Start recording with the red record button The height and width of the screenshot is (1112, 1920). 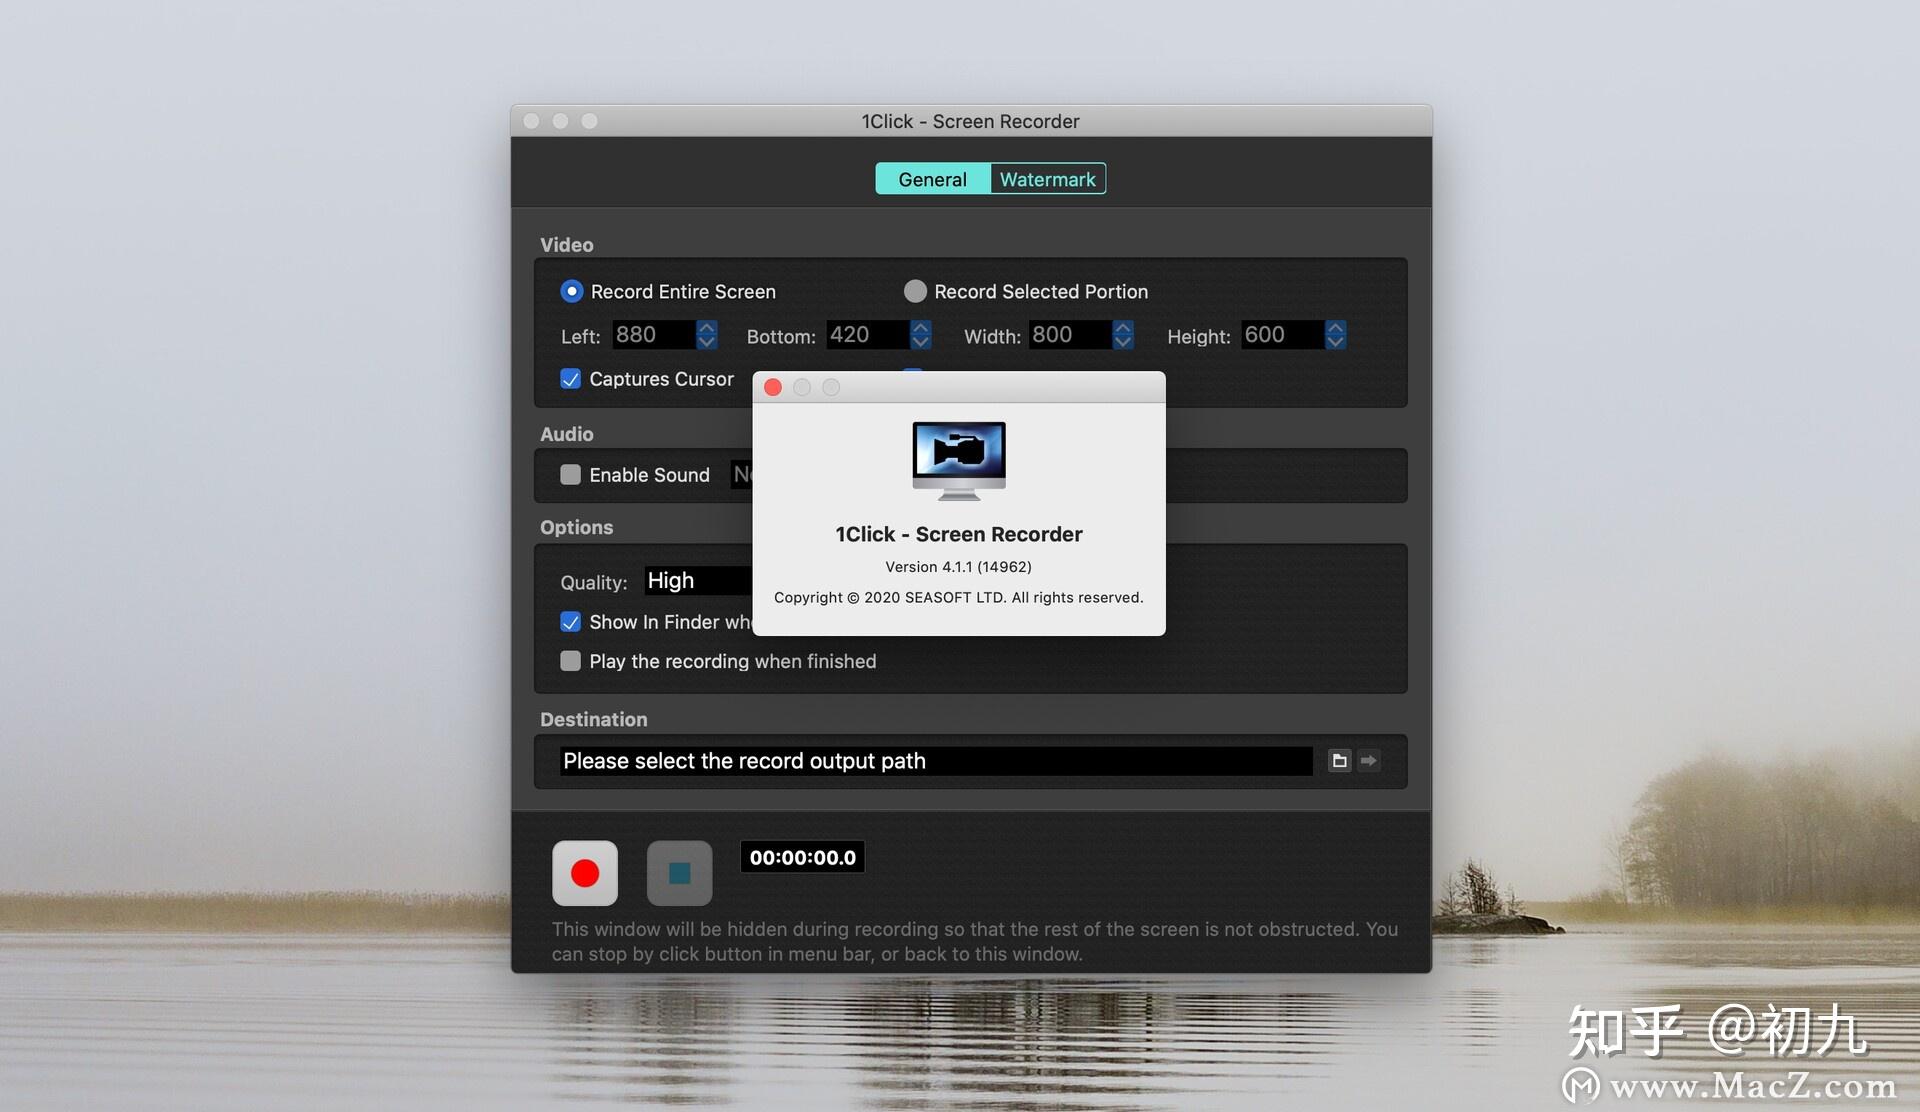coord(585,873)
